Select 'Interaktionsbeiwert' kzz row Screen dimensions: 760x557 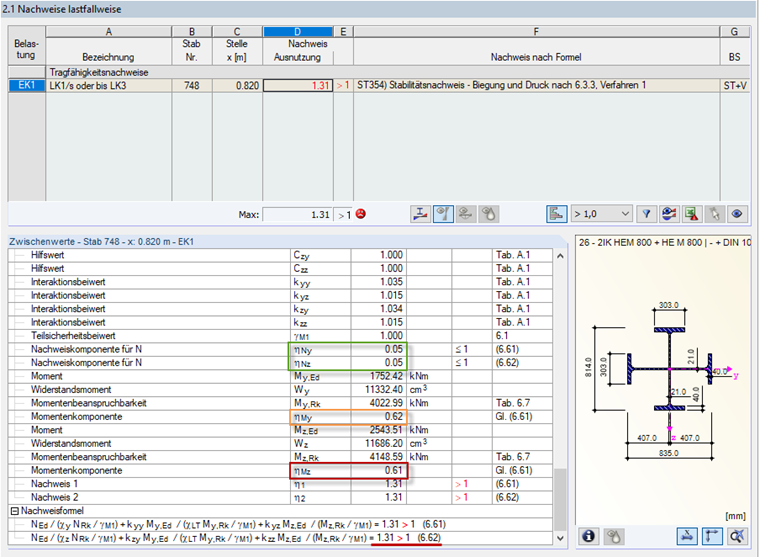coord(280,322)
